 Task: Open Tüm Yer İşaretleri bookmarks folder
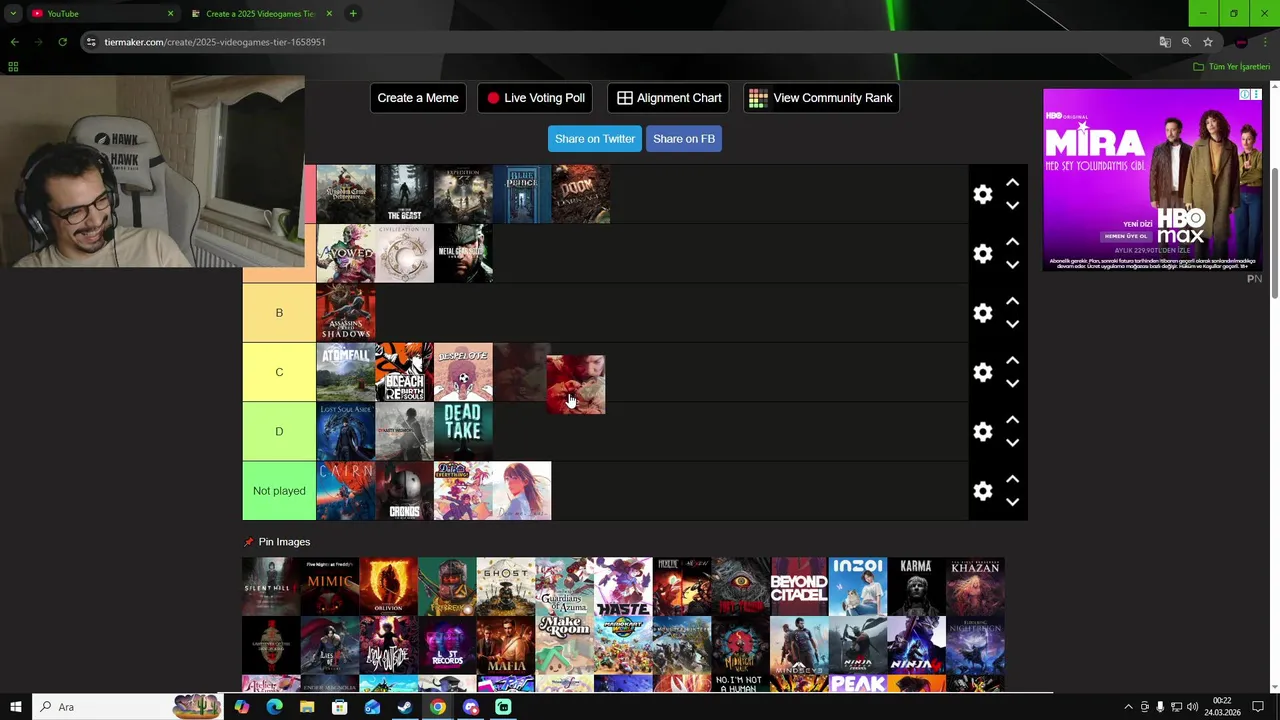1232,67
